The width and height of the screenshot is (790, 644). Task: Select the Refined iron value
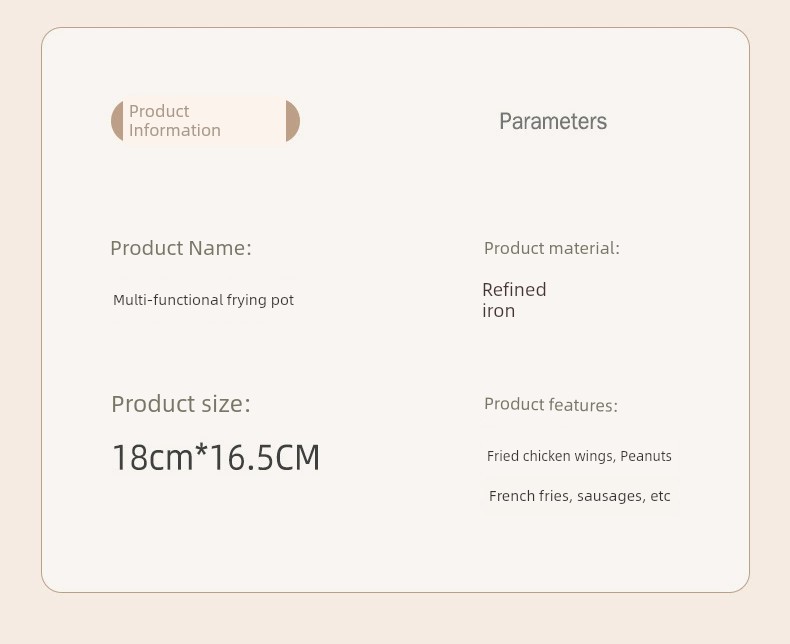[x=514, y=300]
